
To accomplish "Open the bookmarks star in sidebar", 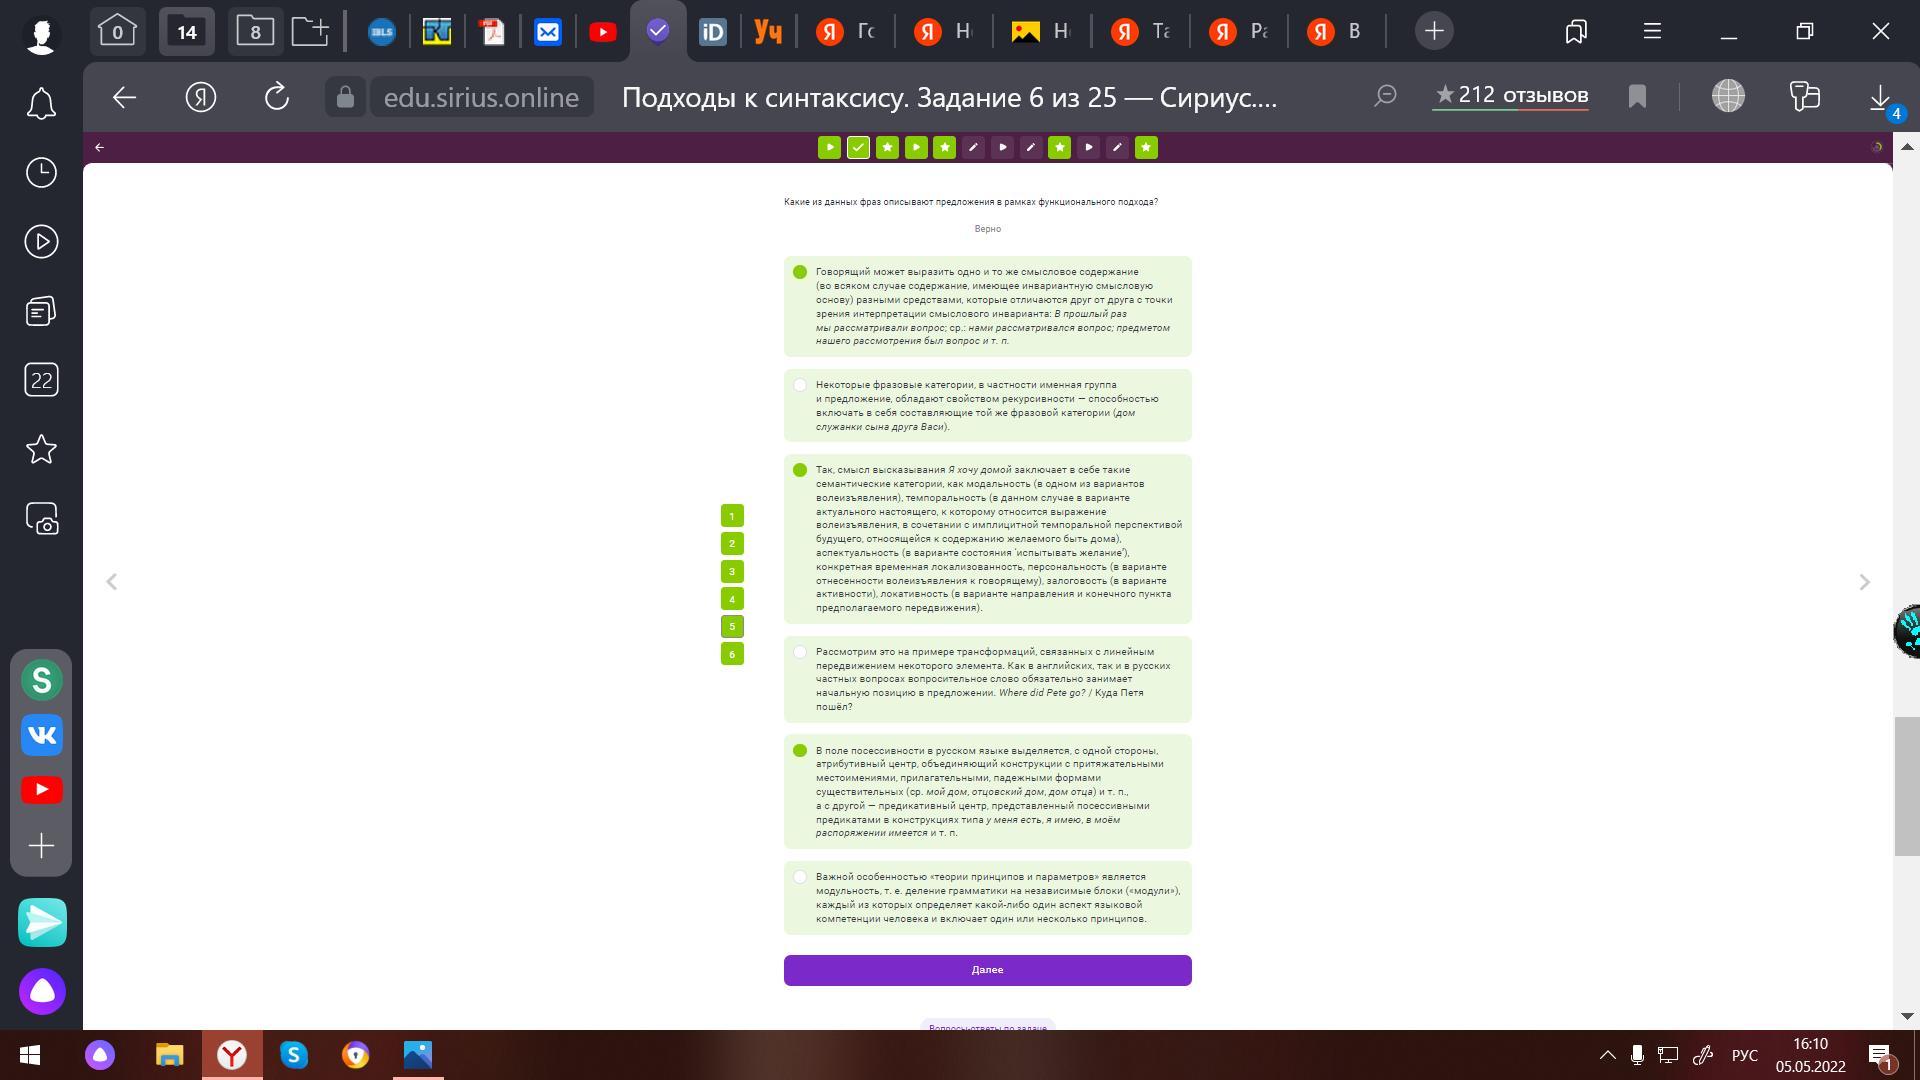I will coord(41,449).
